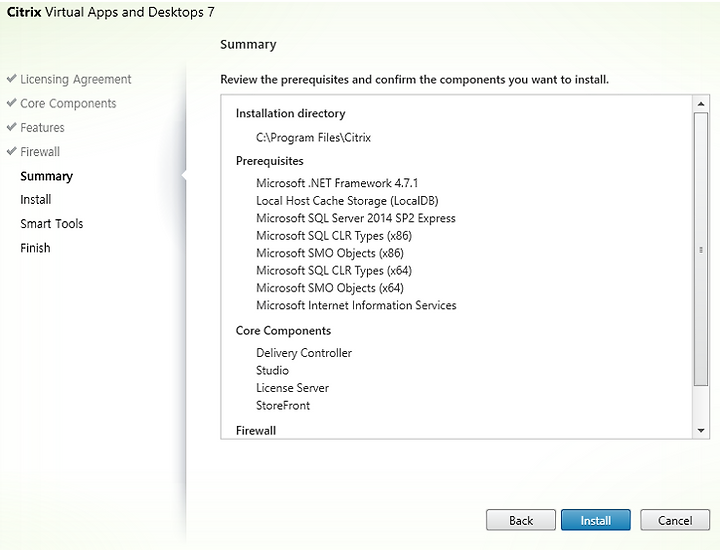Select the Finish step in sidebar
The height and width of the screenshot is (550, 720).
pos(35,248)
